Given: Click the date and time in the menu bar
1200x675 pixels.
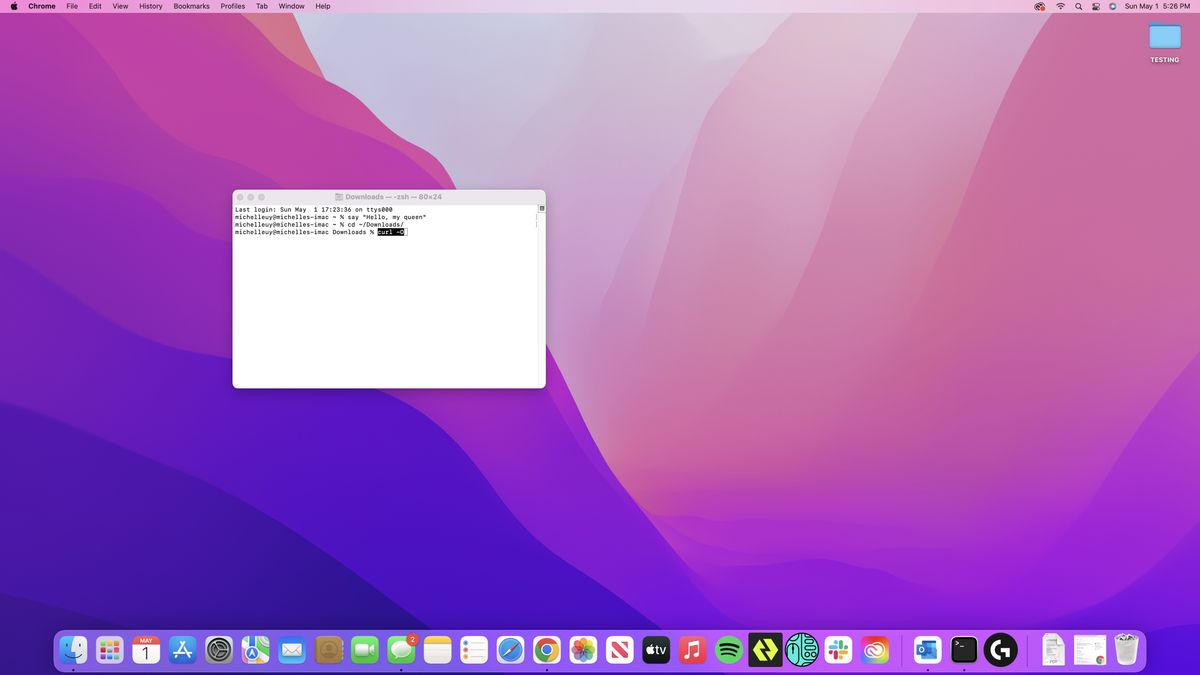Looking at the screenshot, I should coord(1157,6).
